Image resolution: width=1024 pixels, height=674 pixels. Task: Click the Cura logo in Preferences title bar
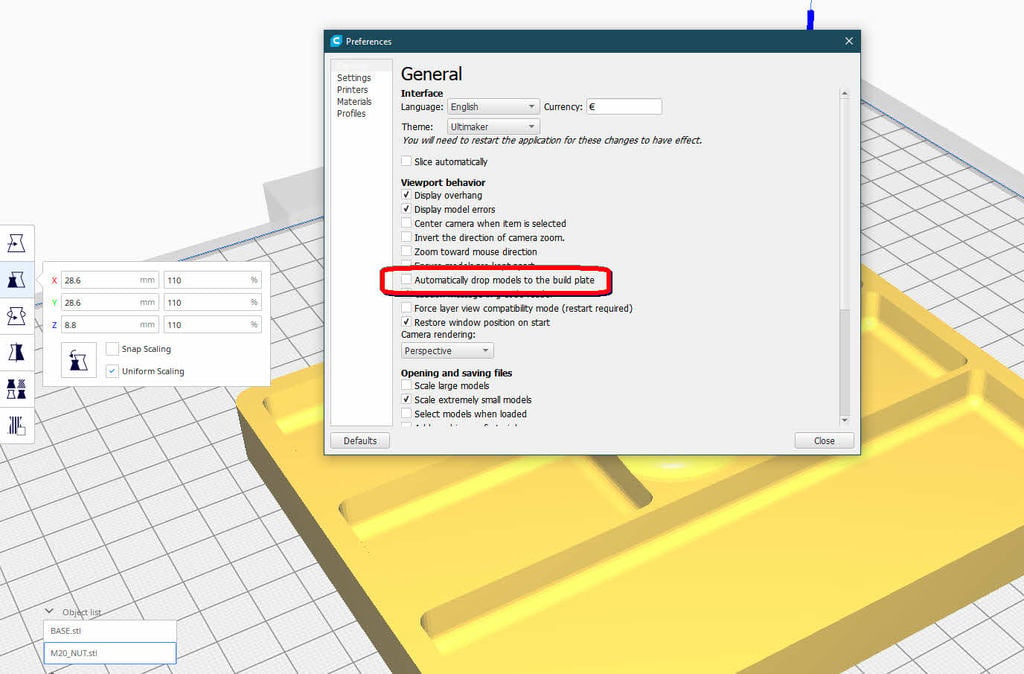(x=336, y=41)
